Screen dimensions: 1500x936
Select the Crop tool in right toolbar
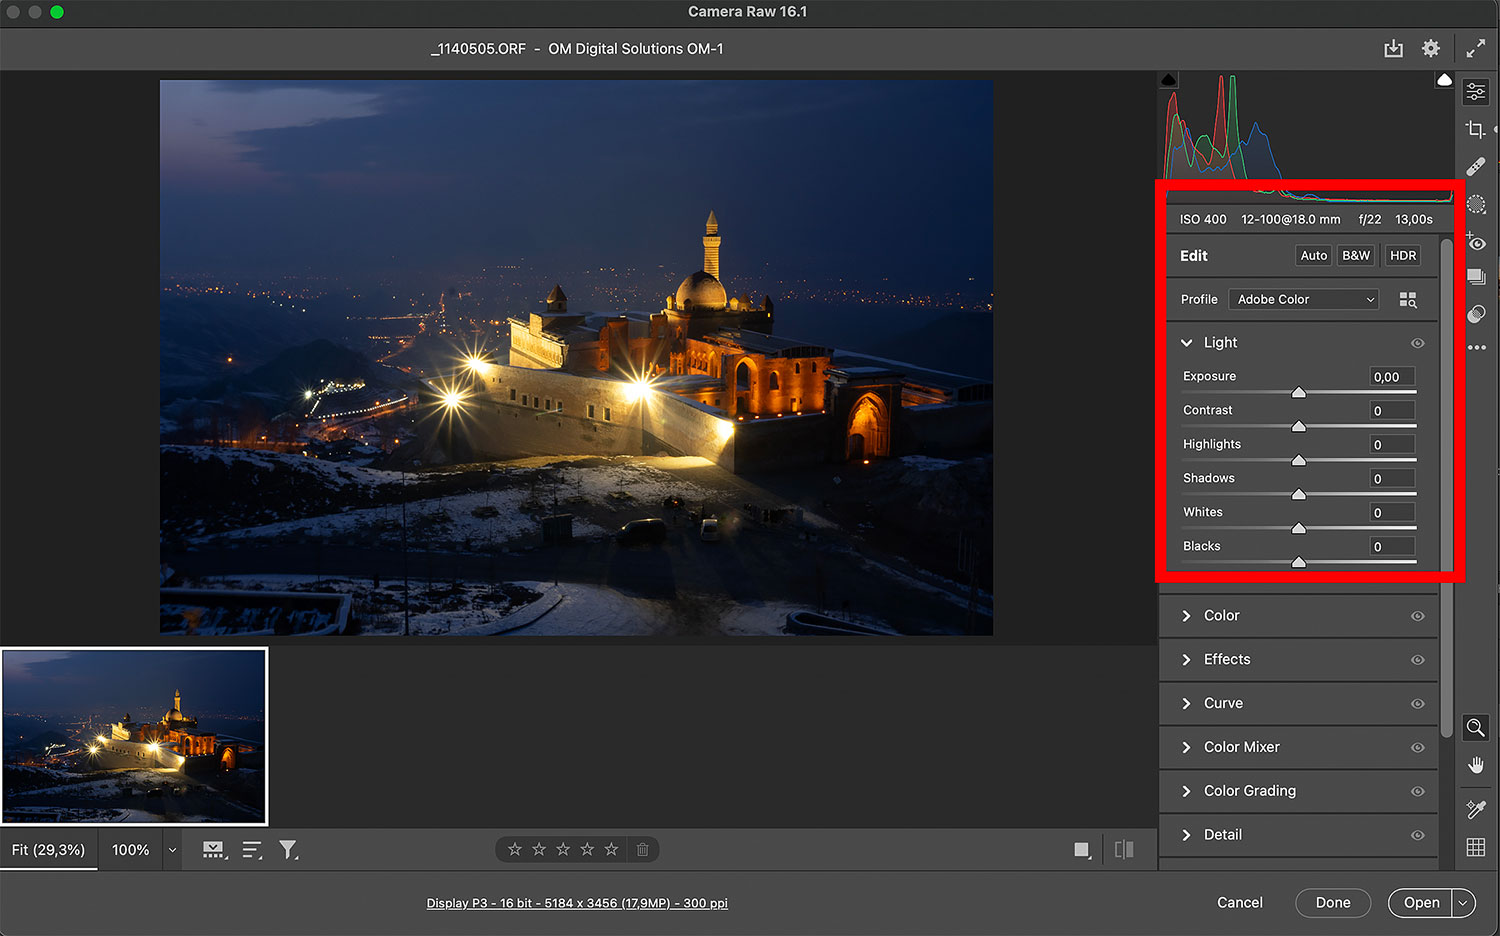click(1475, 130)
